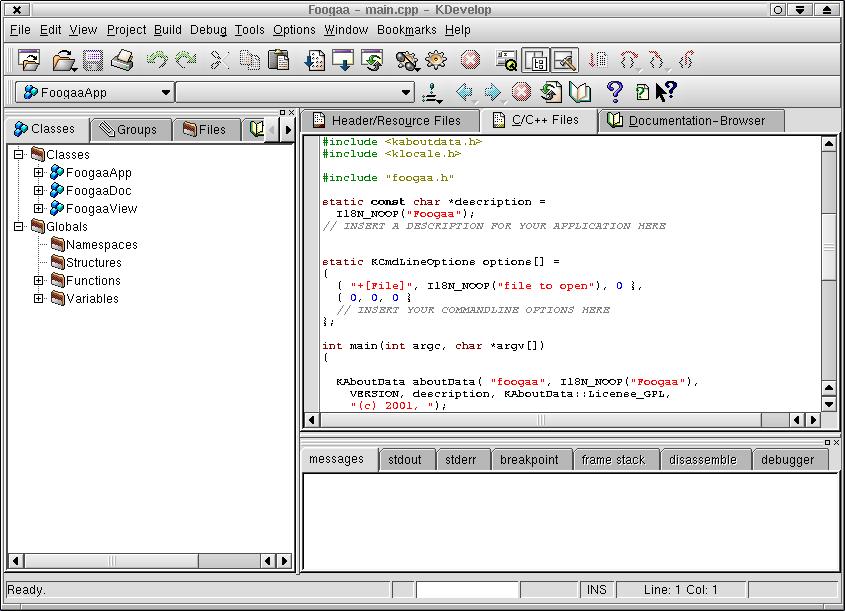Click the build gear icon
This screenshot has width=845, height=611.
click(x=435, y=61)
